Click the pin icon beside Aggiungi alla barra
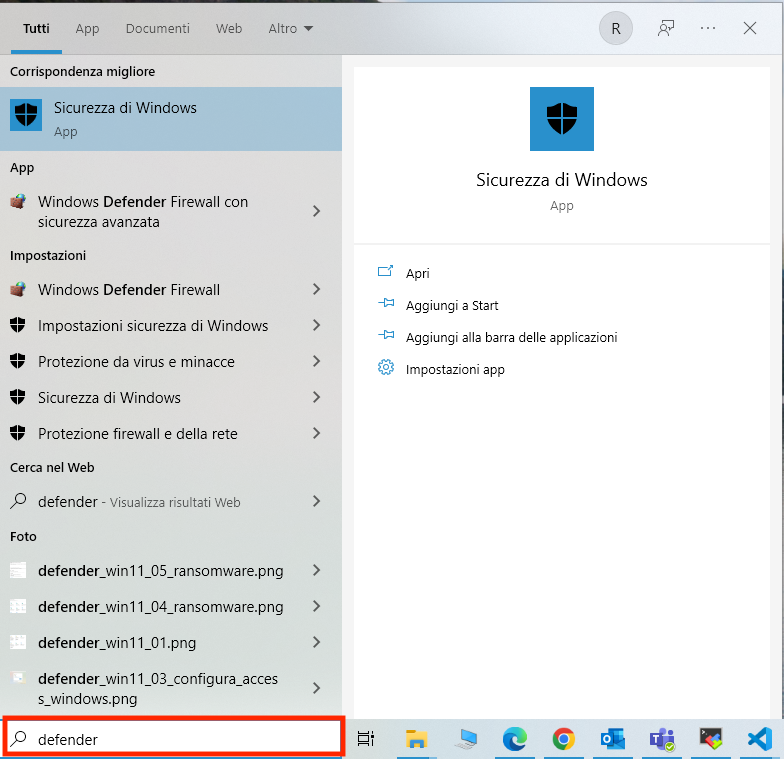 point(386,336)
